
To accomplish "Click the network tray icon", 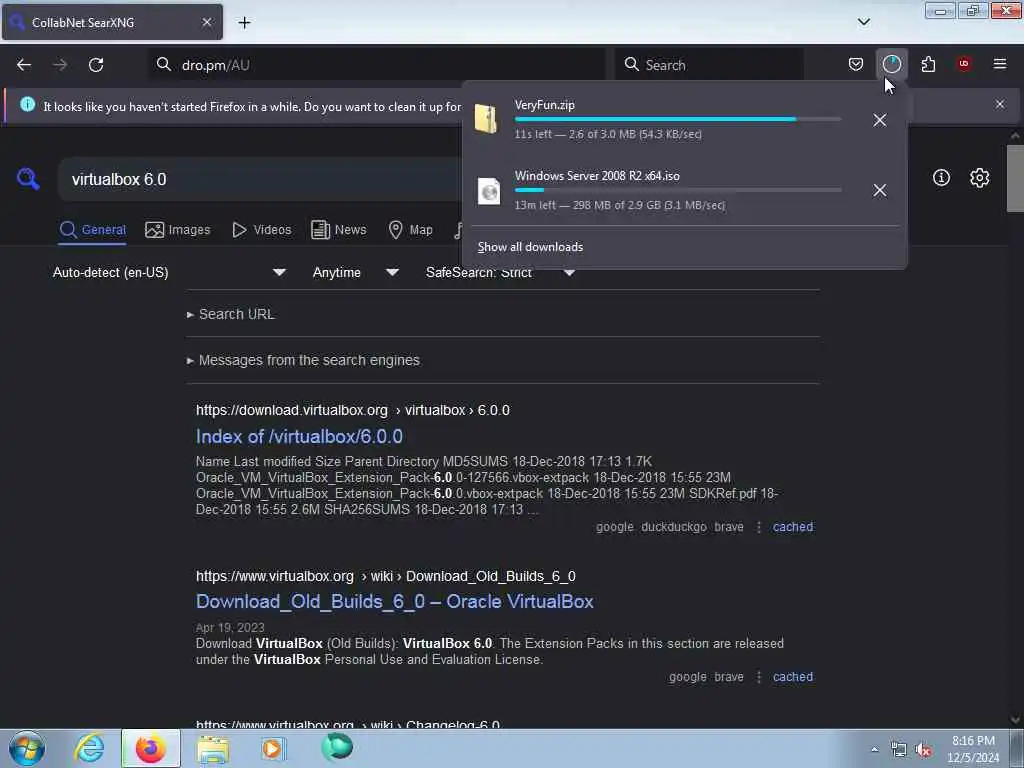I will coord(899,750).
